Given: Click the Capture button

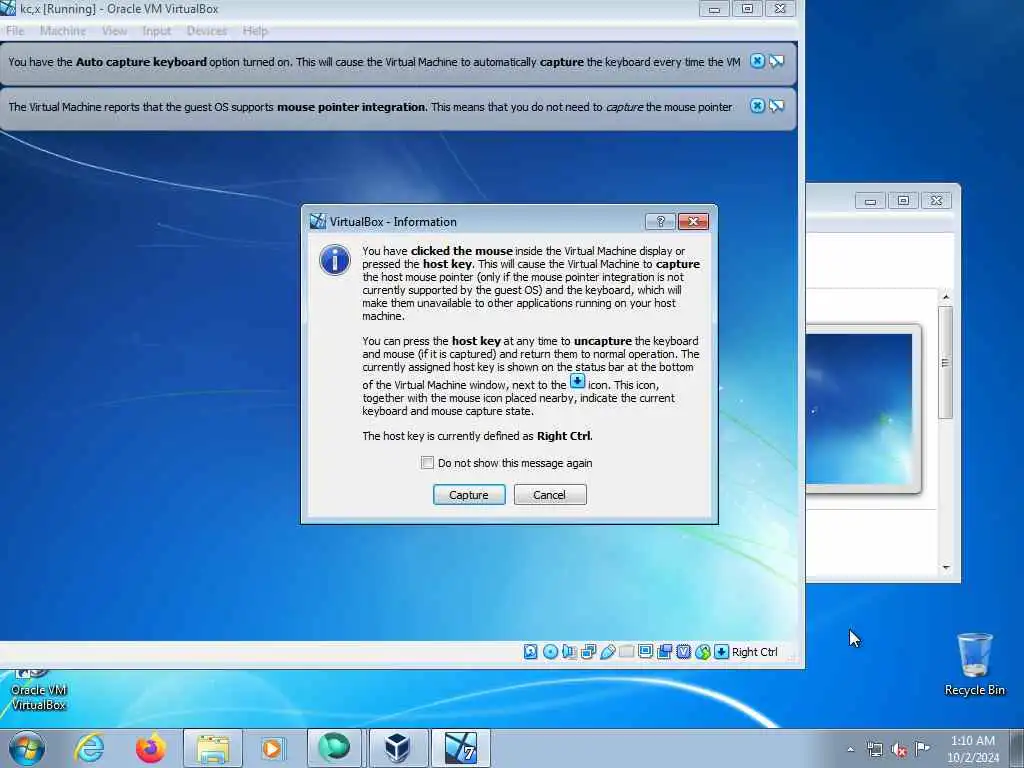Looking at the screenshot, I should coord(469,494).
